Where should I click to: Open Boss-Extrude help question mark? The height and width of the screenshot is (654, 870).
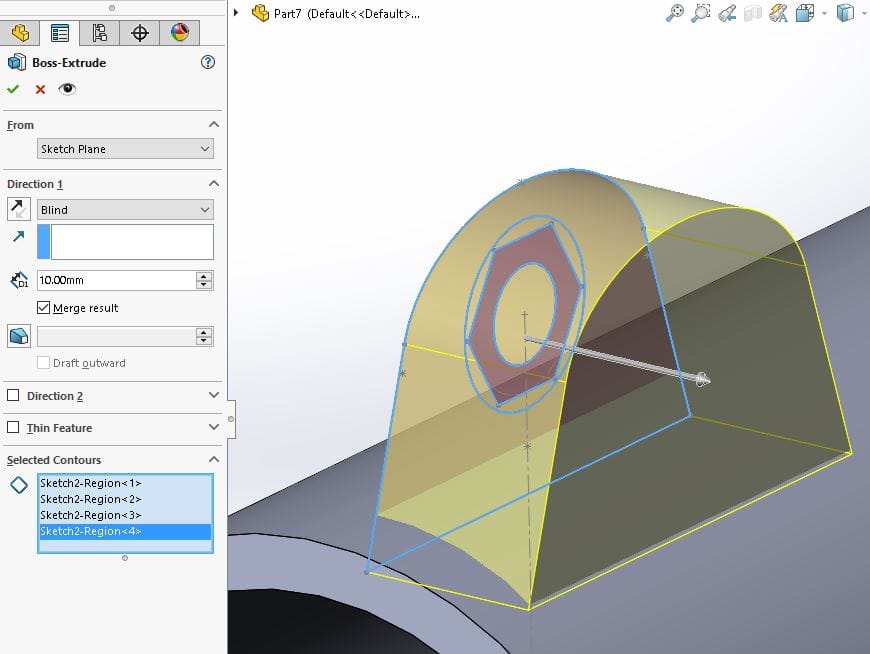208,62
